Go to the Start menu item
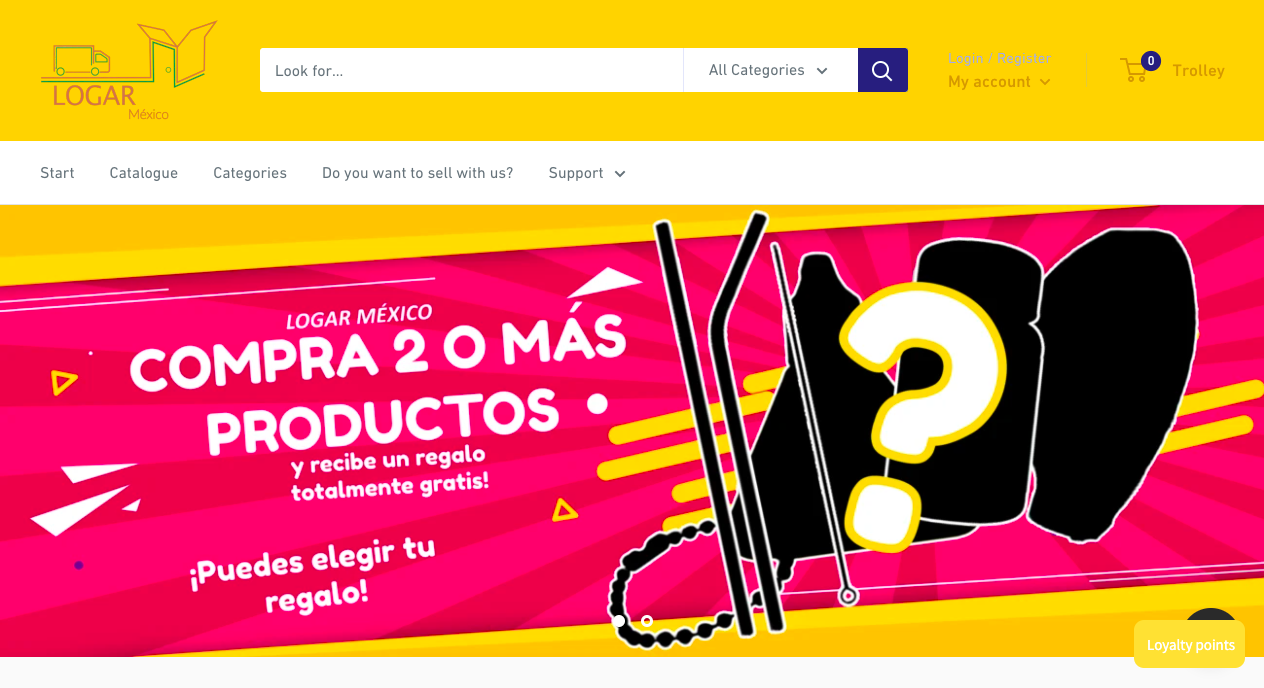This screenshot has width=1264, height=688. [x=57, y=173]
